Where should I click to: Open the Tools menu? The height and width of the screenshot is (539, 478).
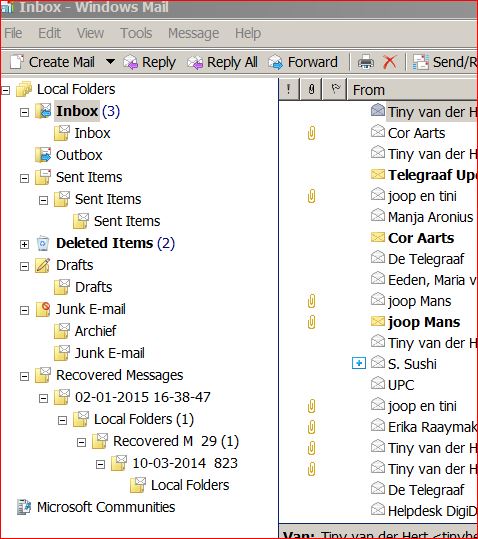(136, 33)
